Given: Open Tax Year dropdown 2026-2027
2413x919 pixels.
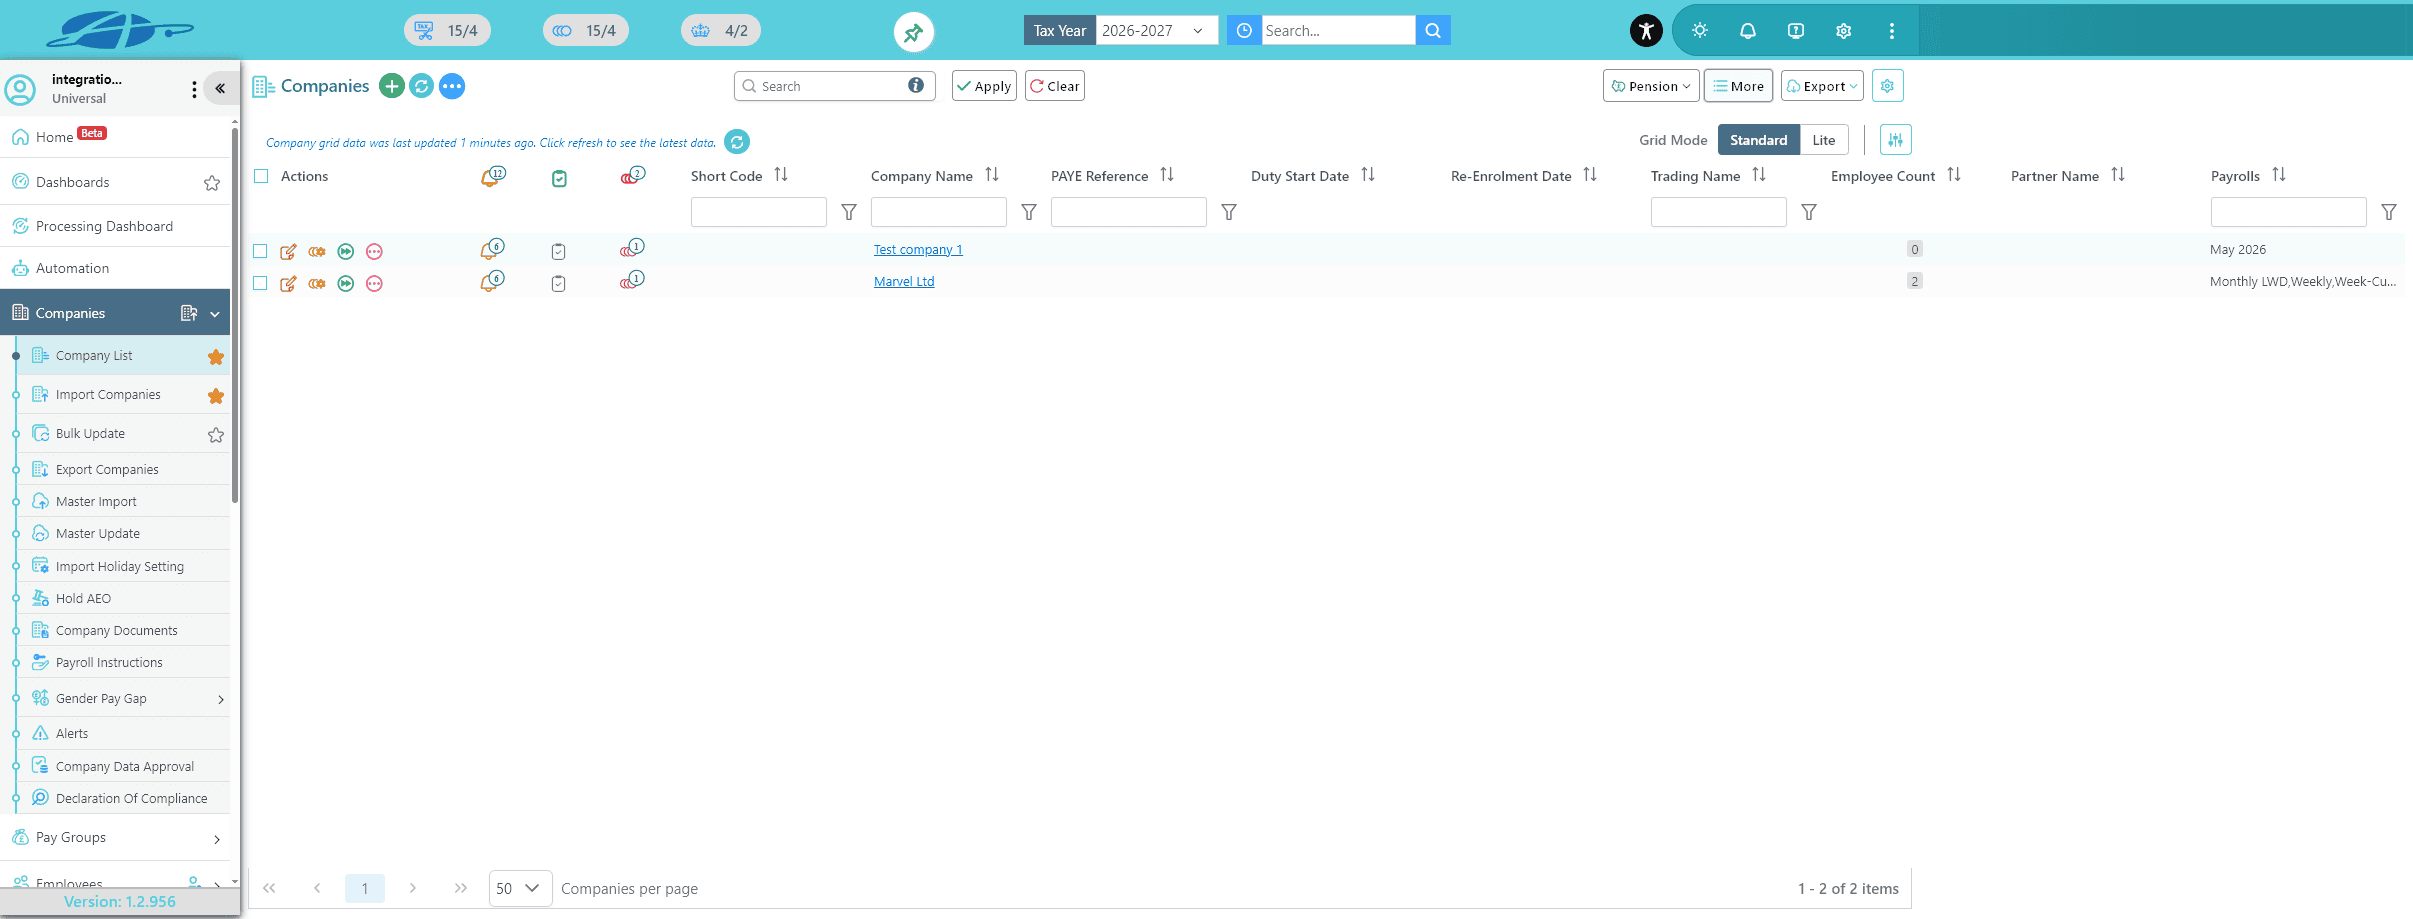Looking at the screenshot, I should click(1157, 31).
